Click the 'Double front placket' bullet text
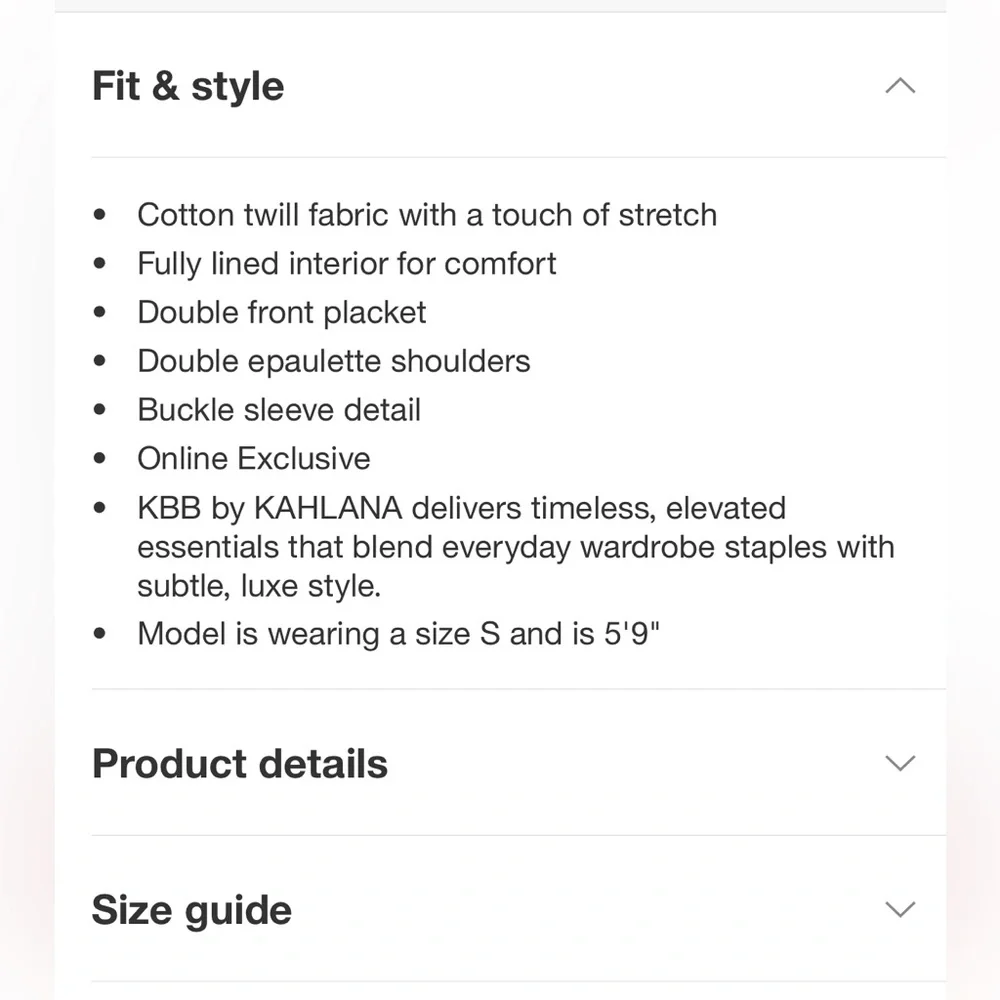The image size is (1000, 1000). click(281, 313)
